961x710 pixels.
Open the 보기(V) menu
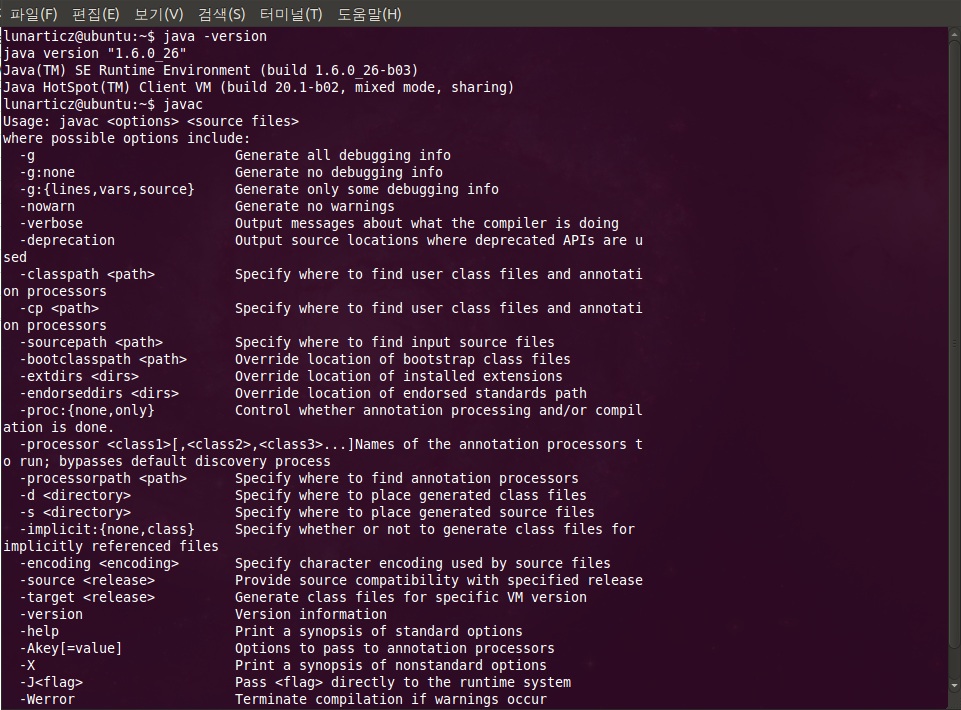[158, 14]
